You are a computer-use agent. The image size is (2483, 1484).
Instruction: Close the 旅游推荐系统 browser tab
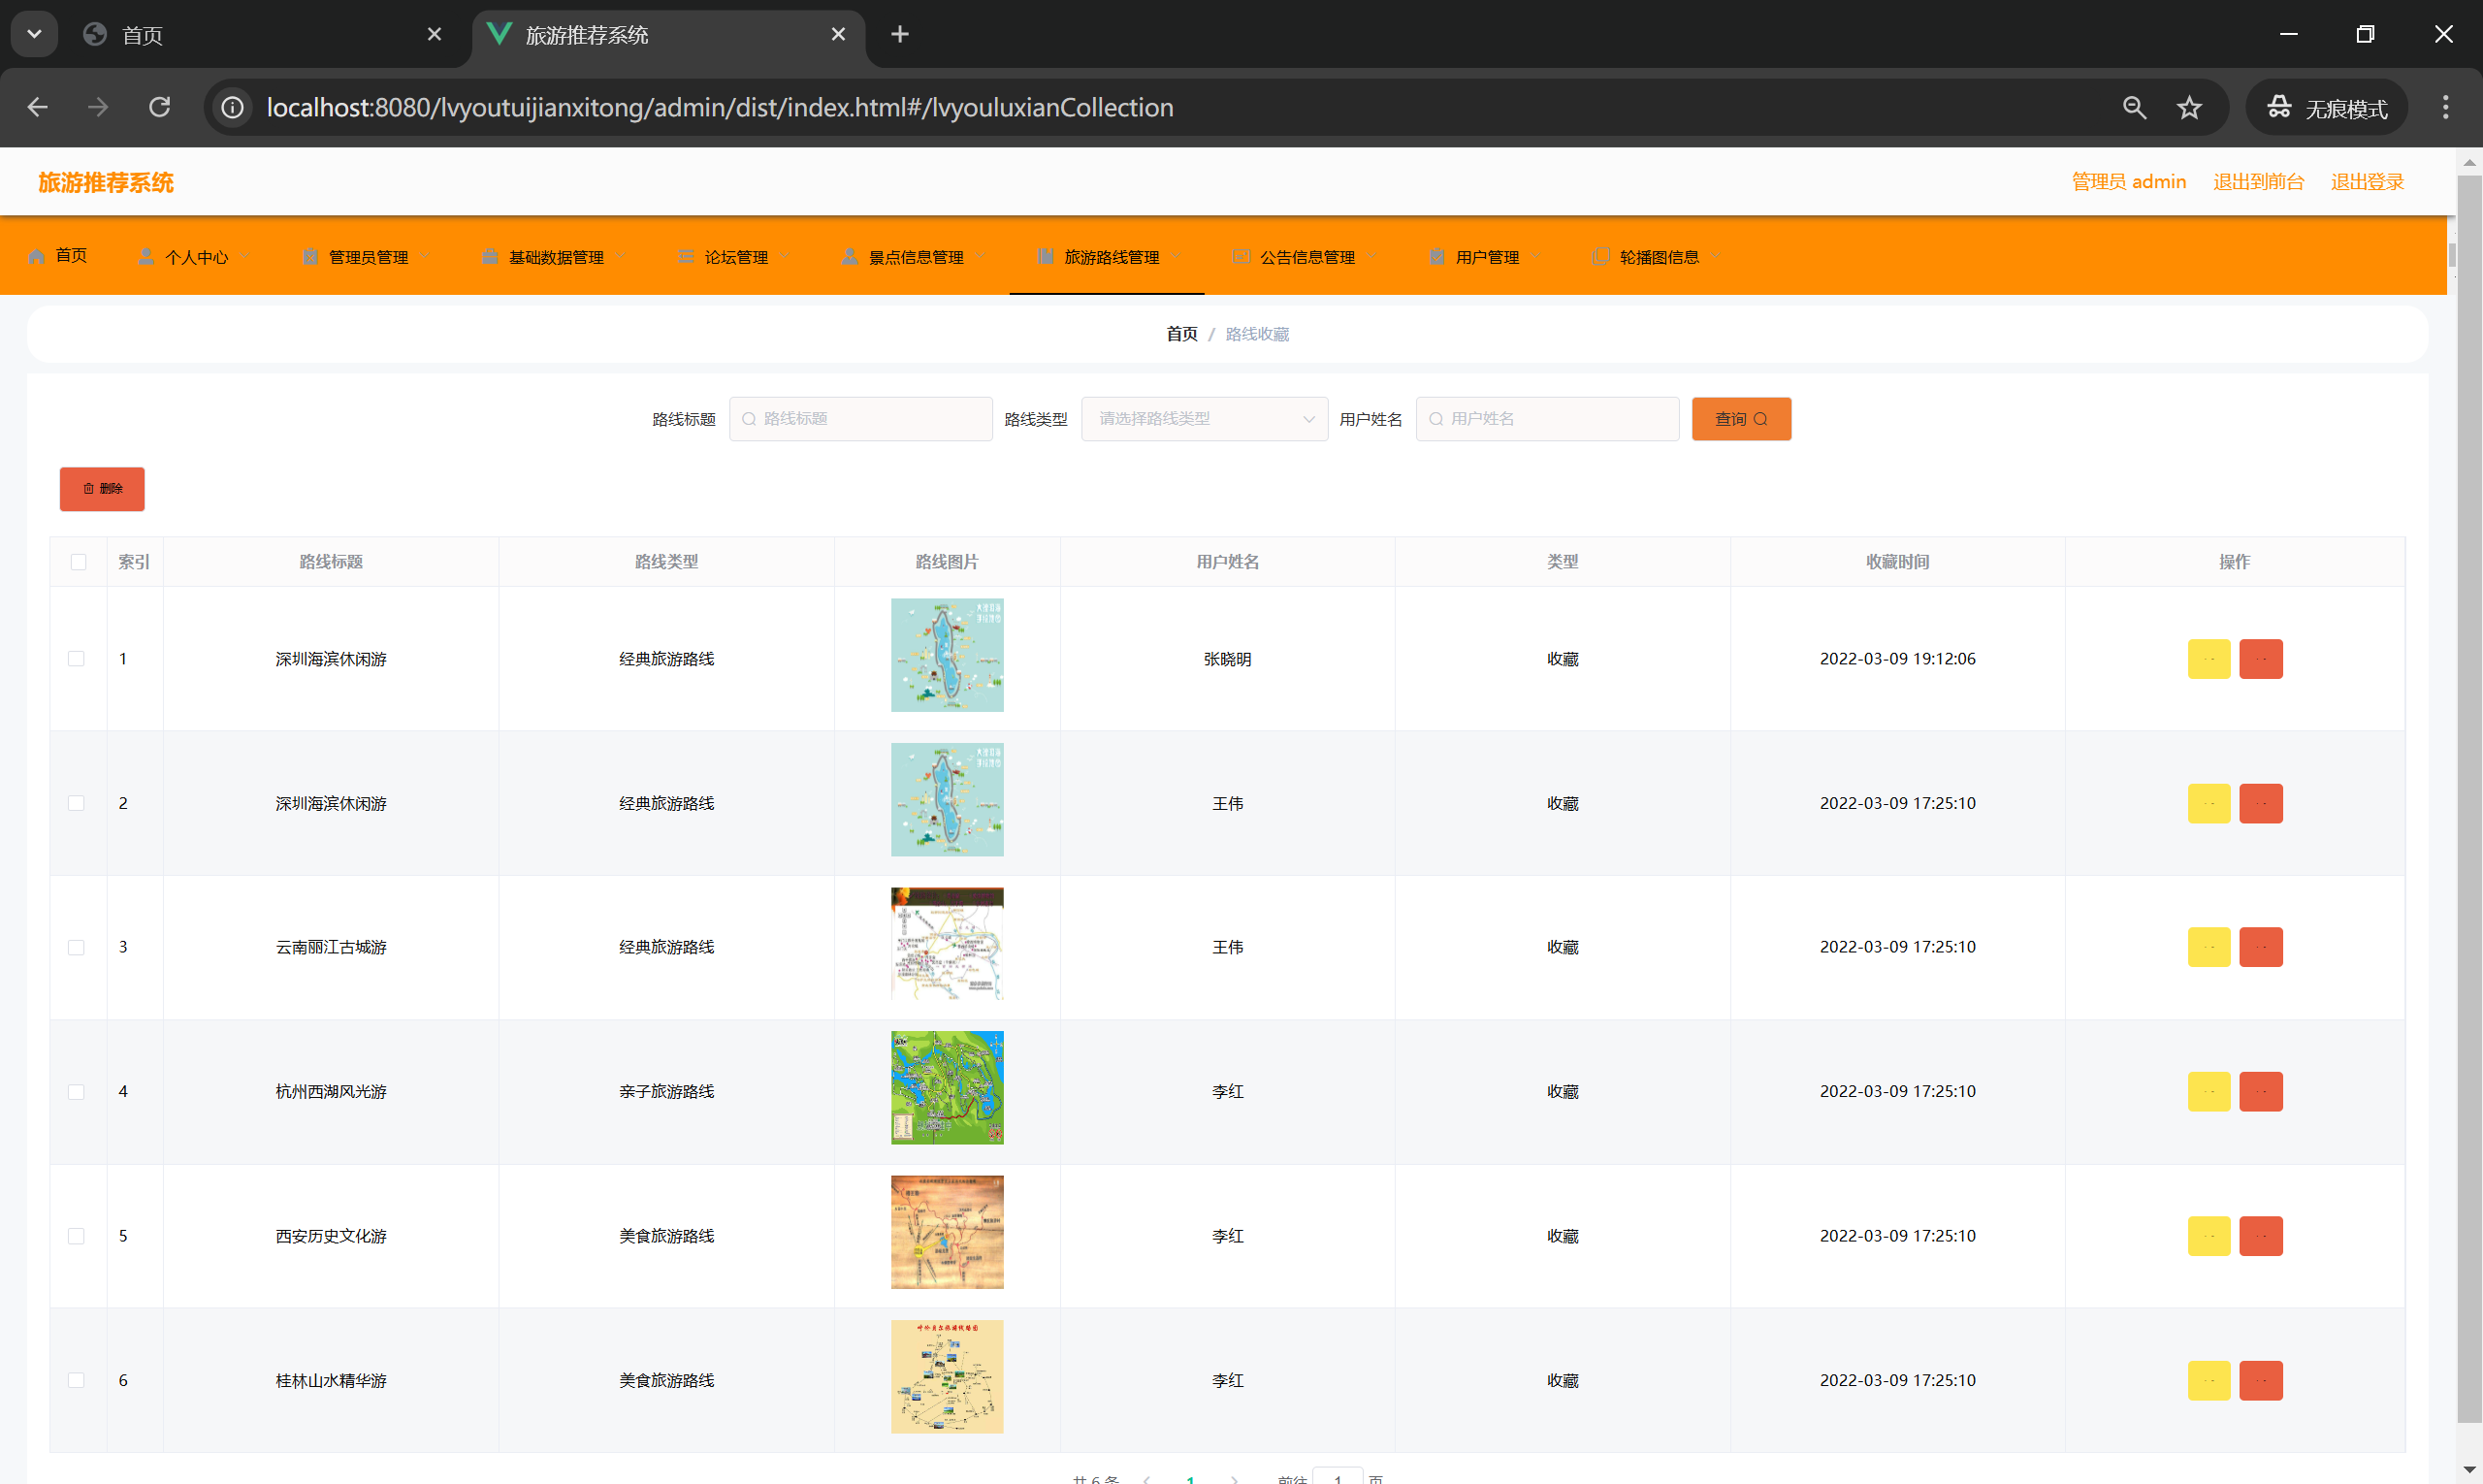pos(838,34)
